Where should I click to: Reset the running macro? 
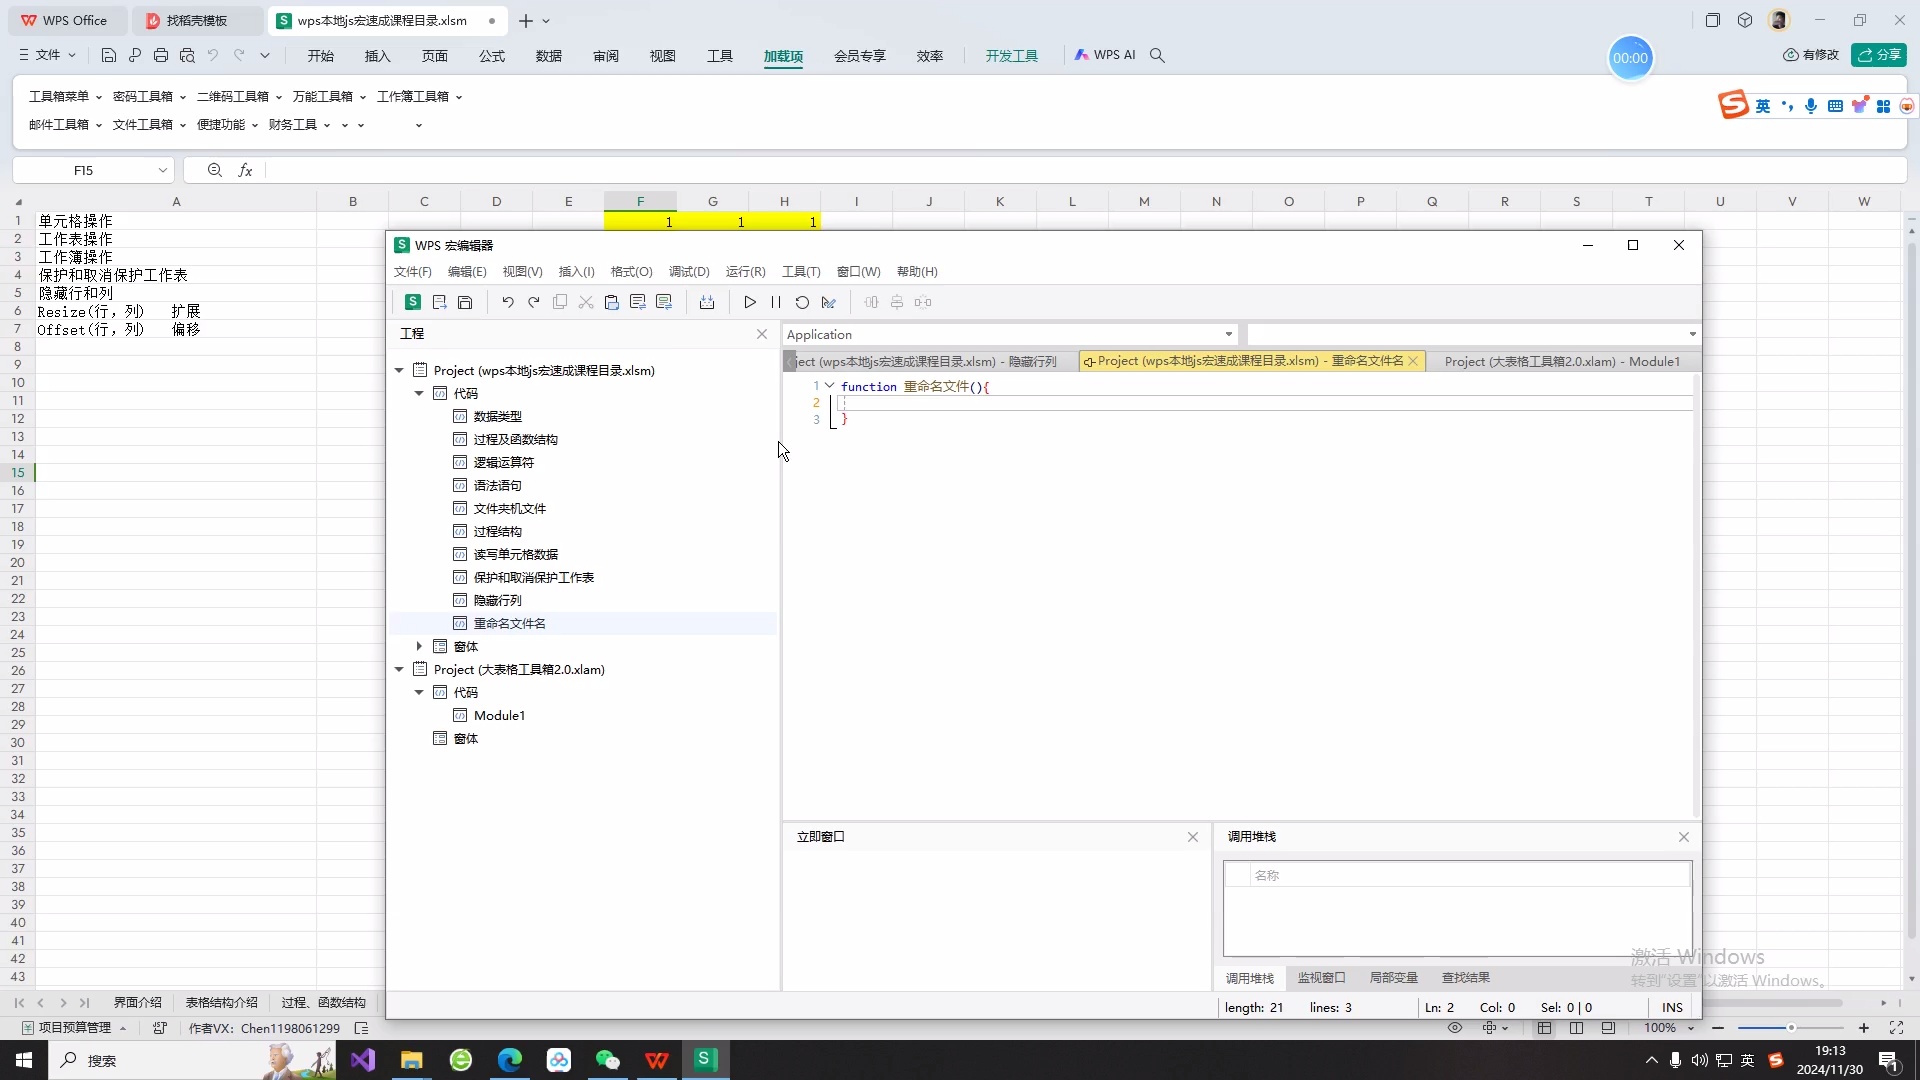pos(802,302)
